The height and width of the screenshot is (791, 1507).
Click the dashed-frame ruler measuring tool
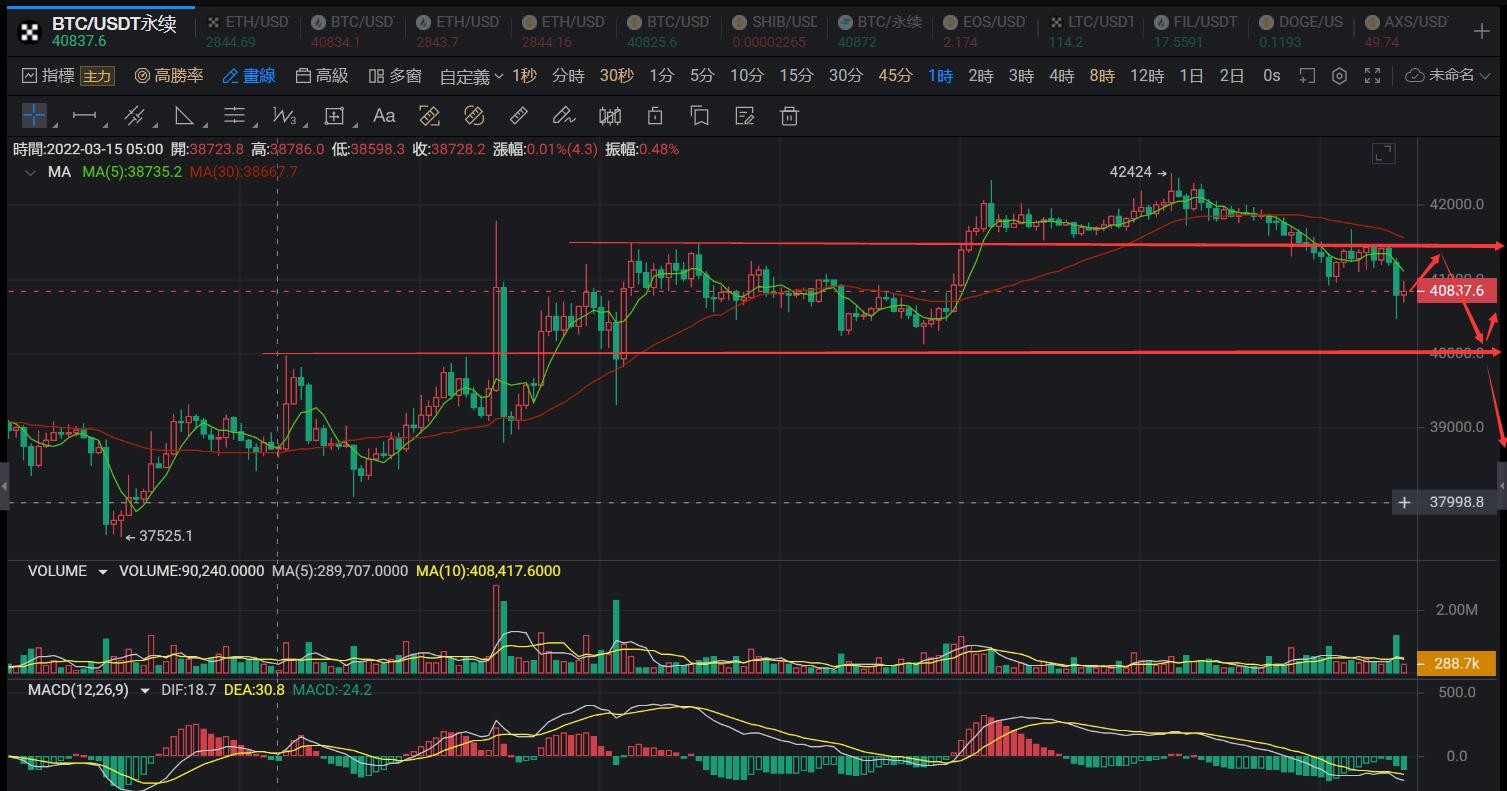tap(429, 116)
